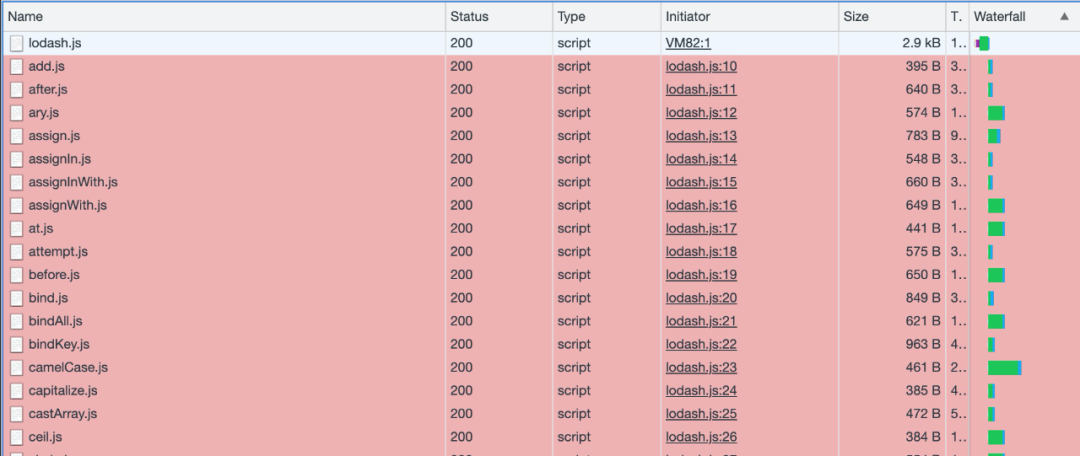Sort requests by Status column header
1080x456 pixels.
coord(469,17)
